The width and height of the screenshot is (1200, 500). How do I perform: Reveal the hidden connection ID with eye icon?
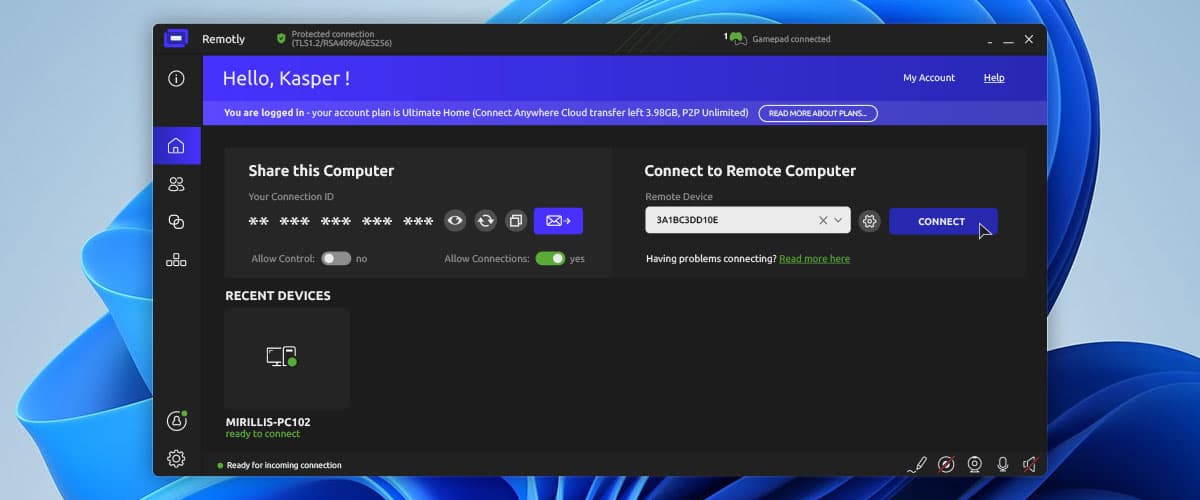(456, 221)
